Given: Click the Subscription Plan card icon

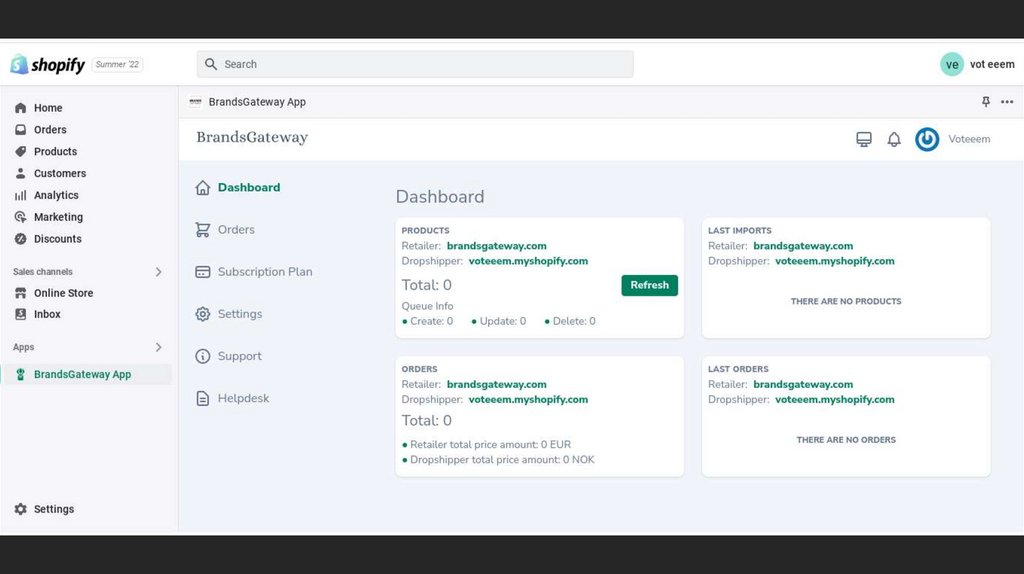Looking at the screenshot, I should coord(203,272).
